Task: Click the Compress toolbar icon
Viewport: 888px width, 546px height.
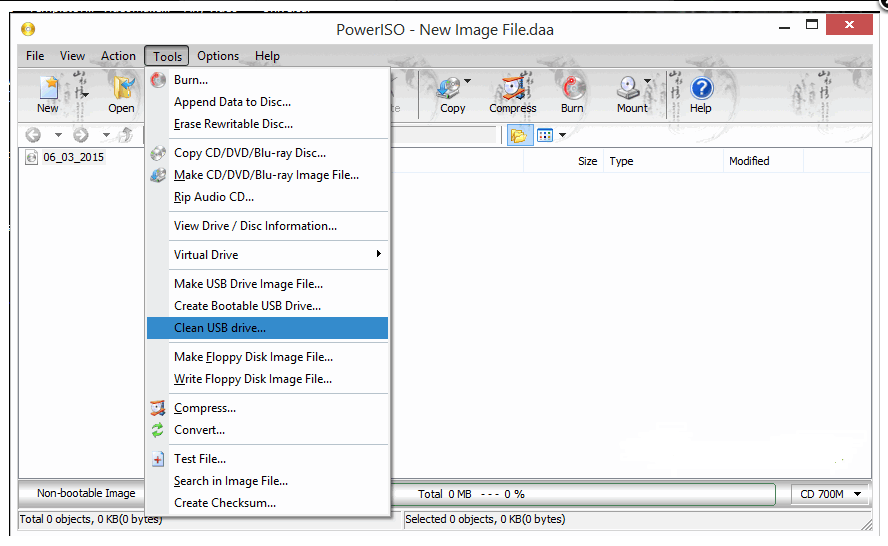Action: [x=514, y=88]
